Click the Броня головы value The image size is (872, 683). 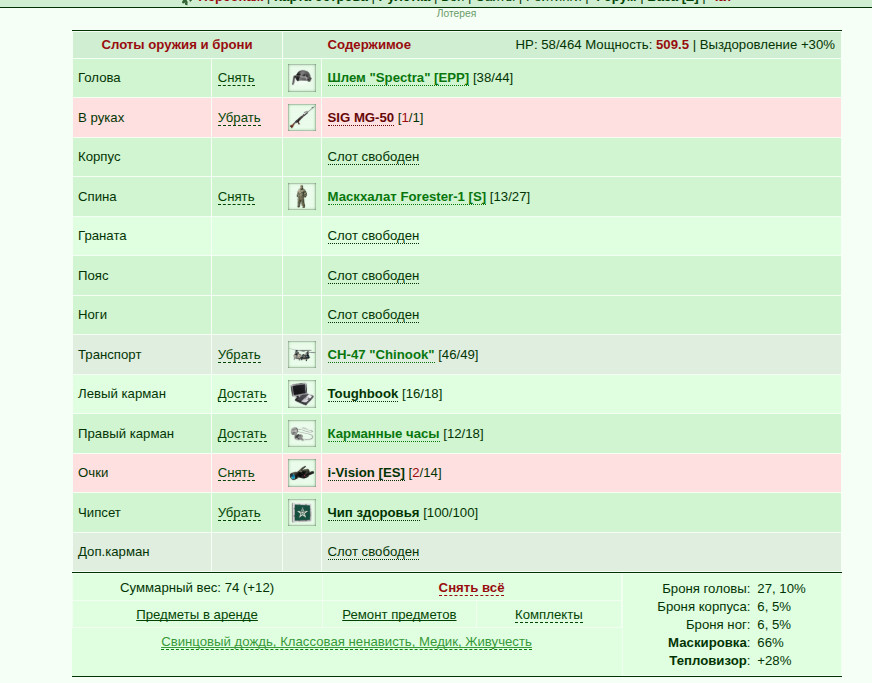click(781, 588)
